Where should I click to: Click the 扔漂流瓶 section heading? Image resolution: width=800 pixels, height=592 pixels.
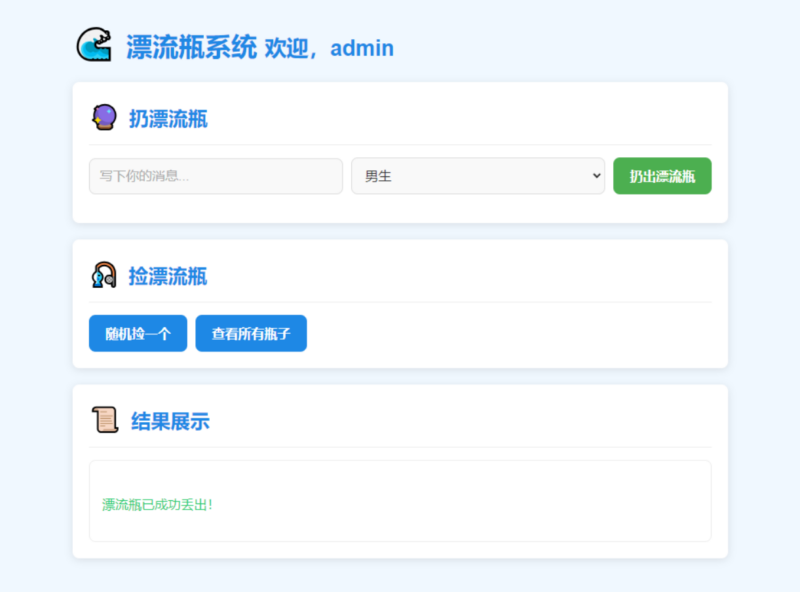click(x=168, y=119)
